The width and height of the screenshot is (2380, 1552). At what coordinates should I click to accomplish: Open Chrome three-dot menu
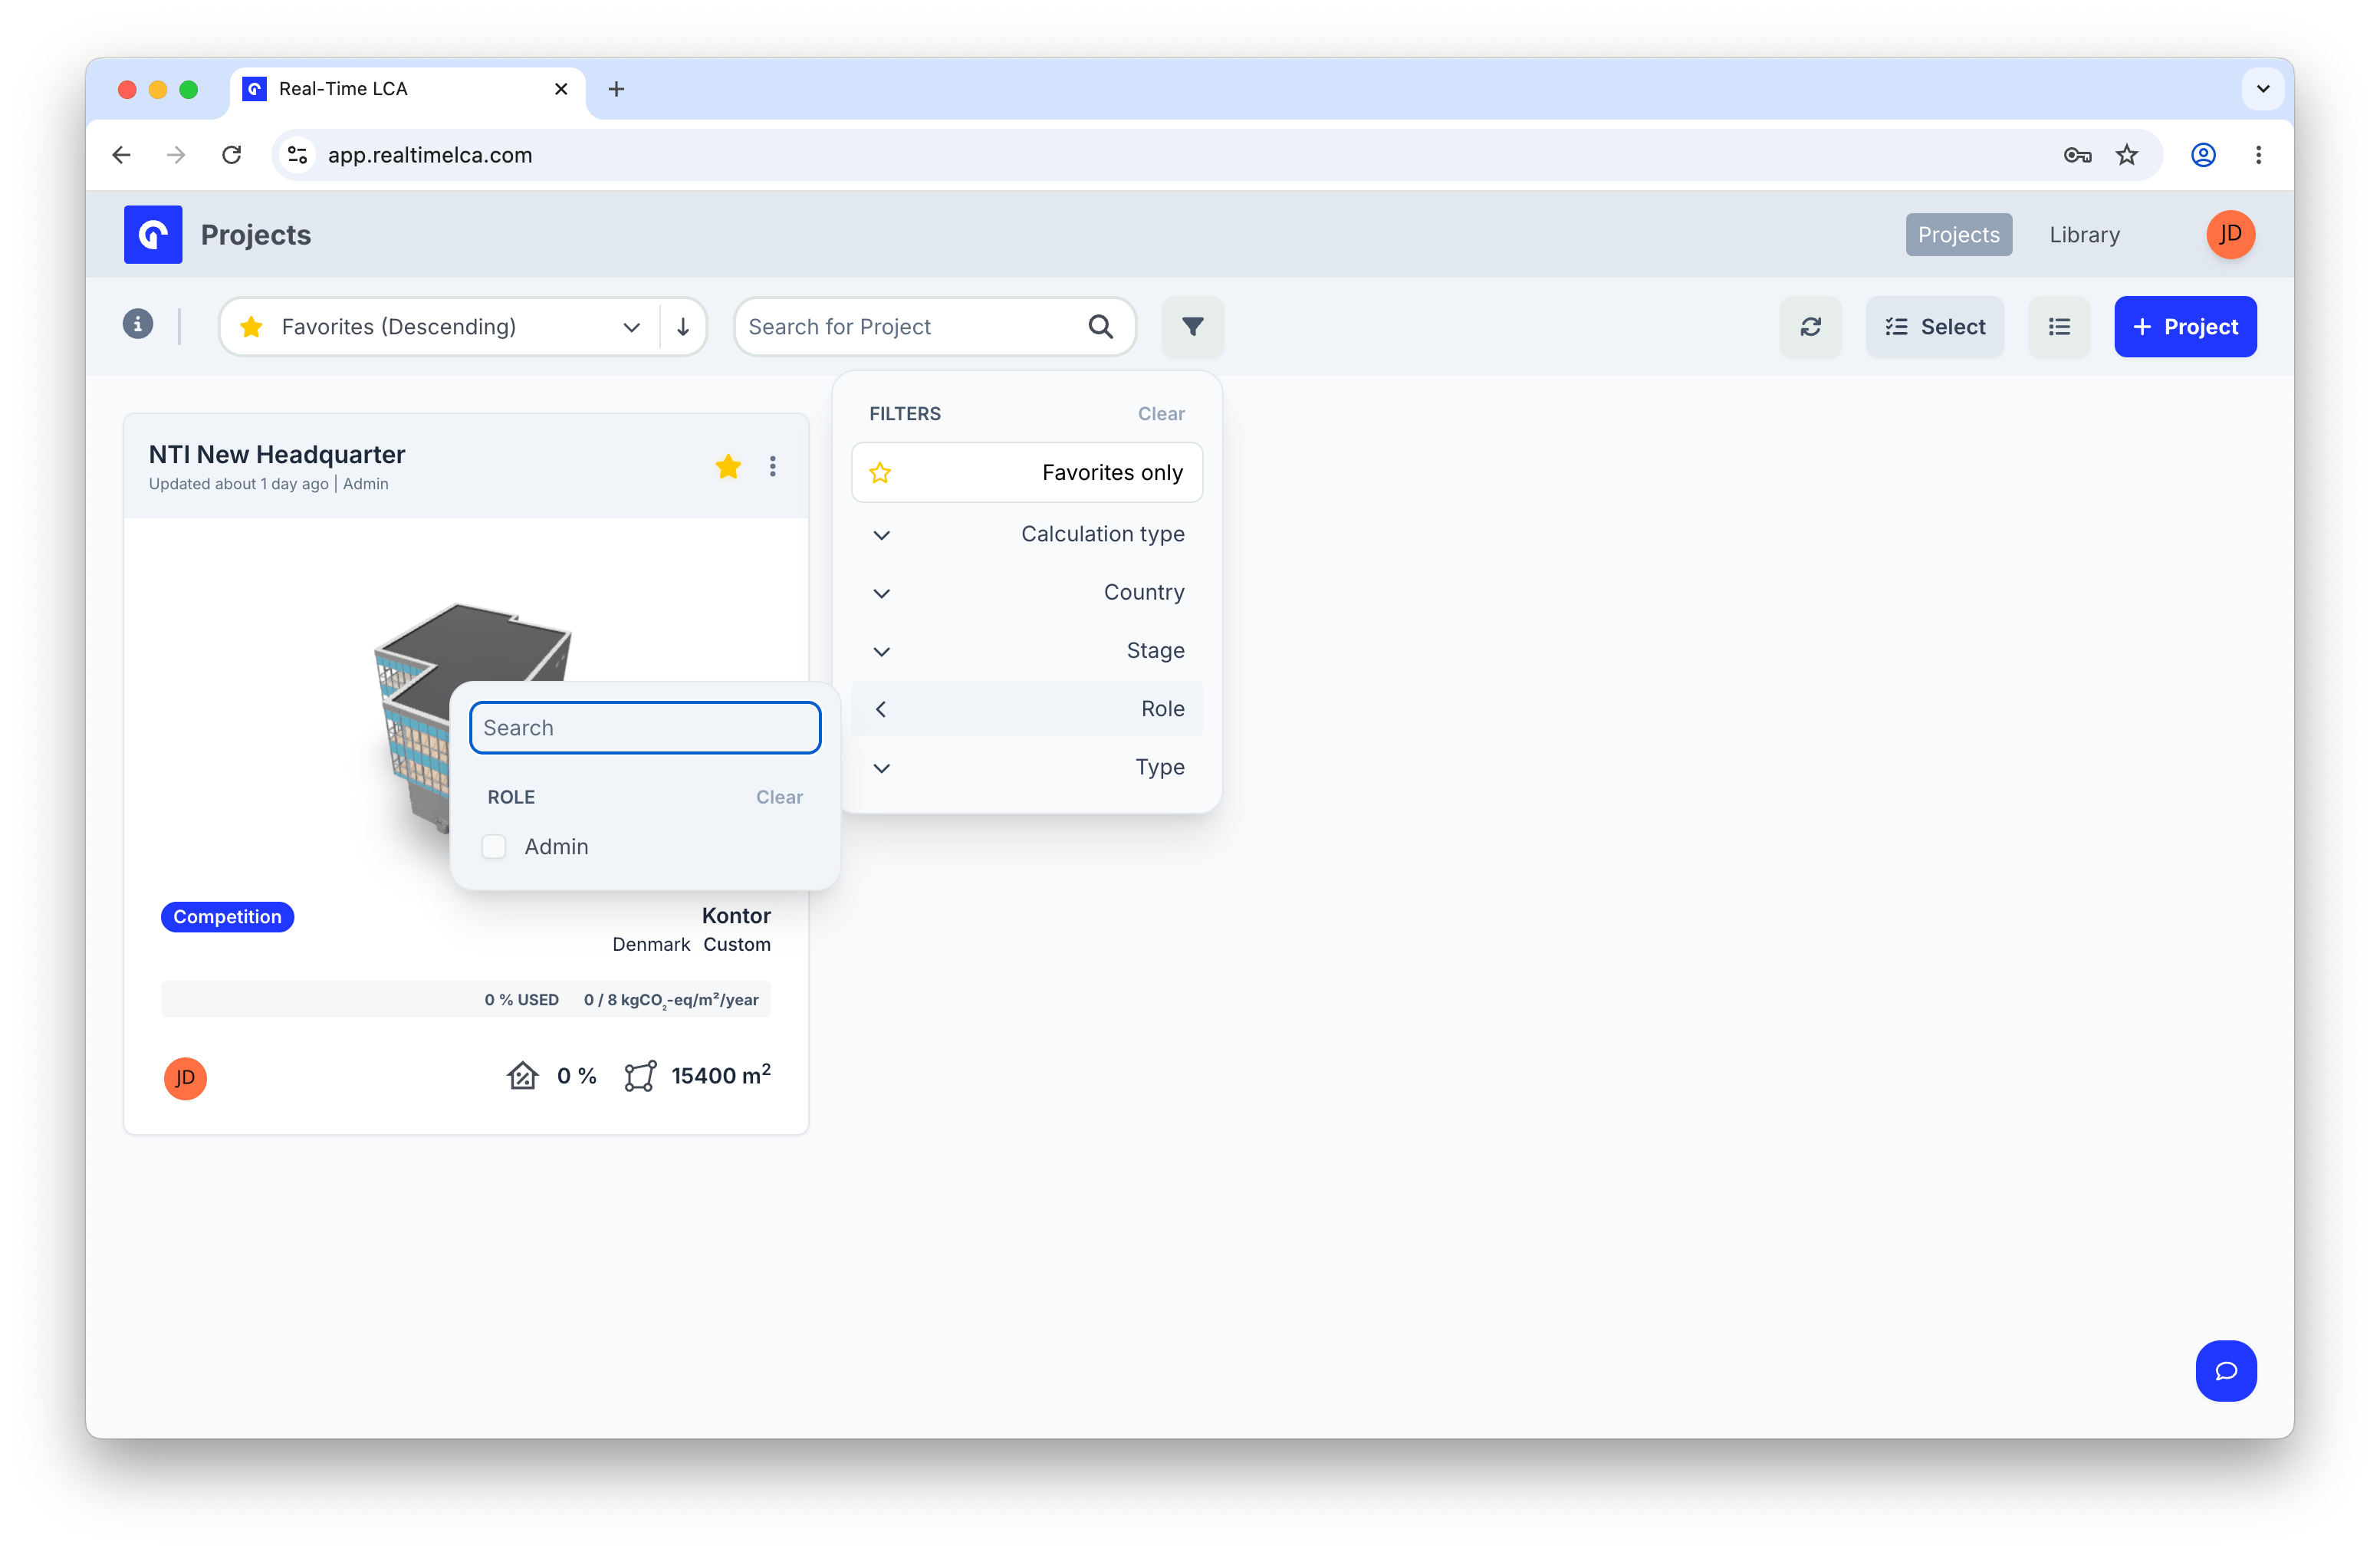click(x=2258, y=155)
